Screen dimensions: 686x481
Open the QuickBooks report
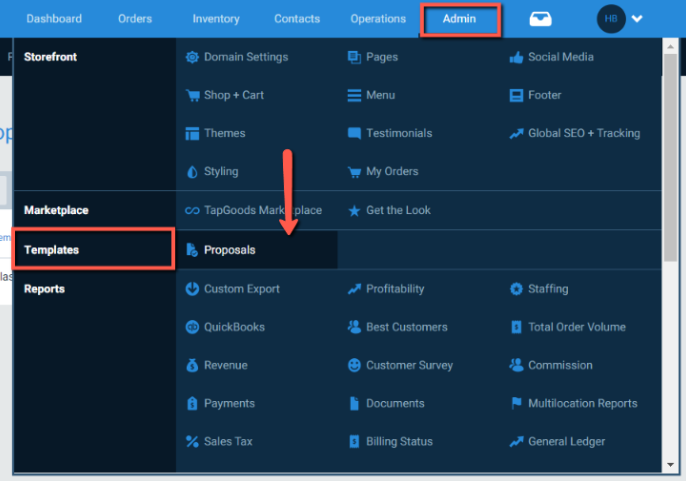[234, 327]
